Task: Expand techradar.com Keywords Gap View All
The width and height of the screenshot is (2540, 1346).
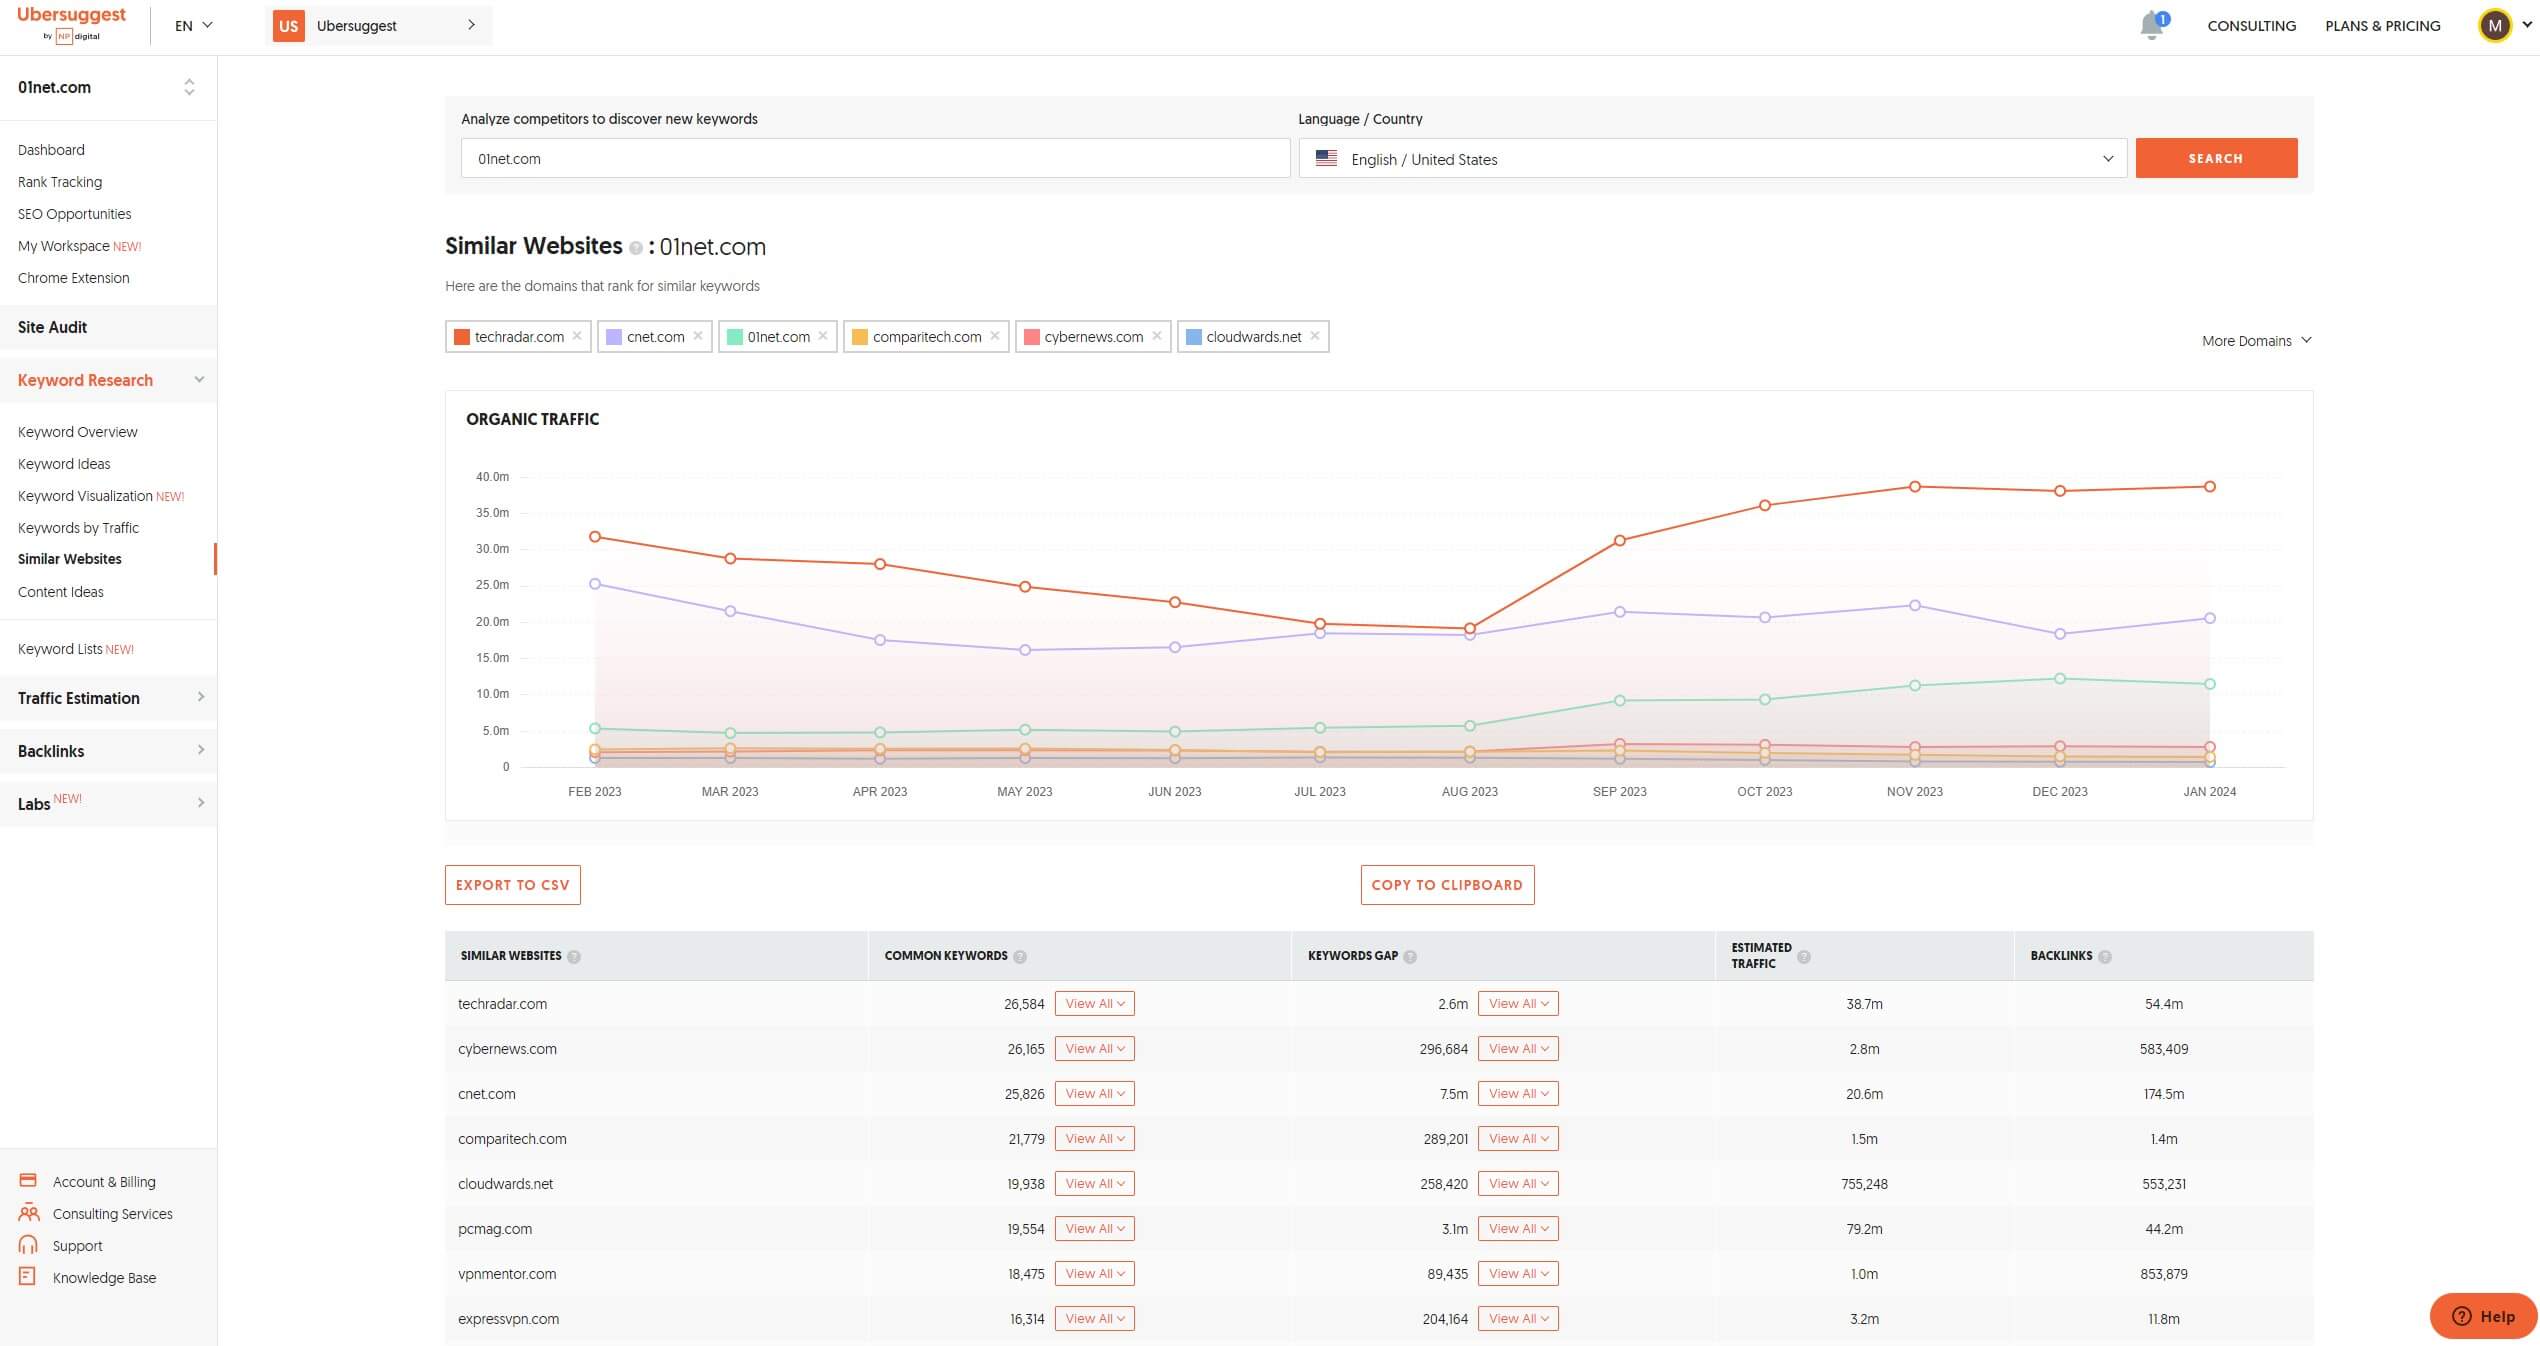Action: point(1515,1003)
